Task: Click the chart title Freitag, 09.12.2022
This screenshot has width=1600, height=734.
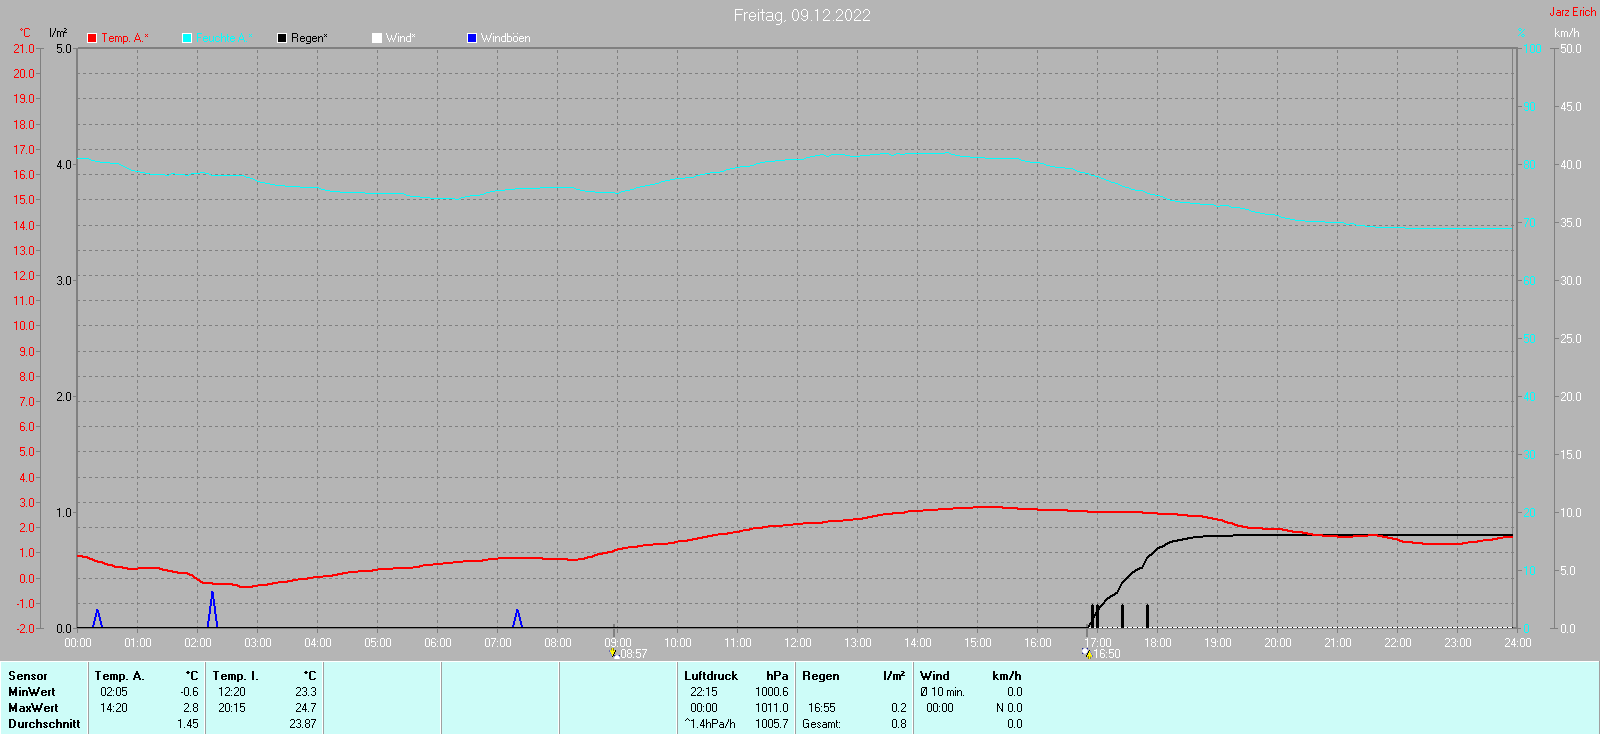Action: [x=802, y=15]
